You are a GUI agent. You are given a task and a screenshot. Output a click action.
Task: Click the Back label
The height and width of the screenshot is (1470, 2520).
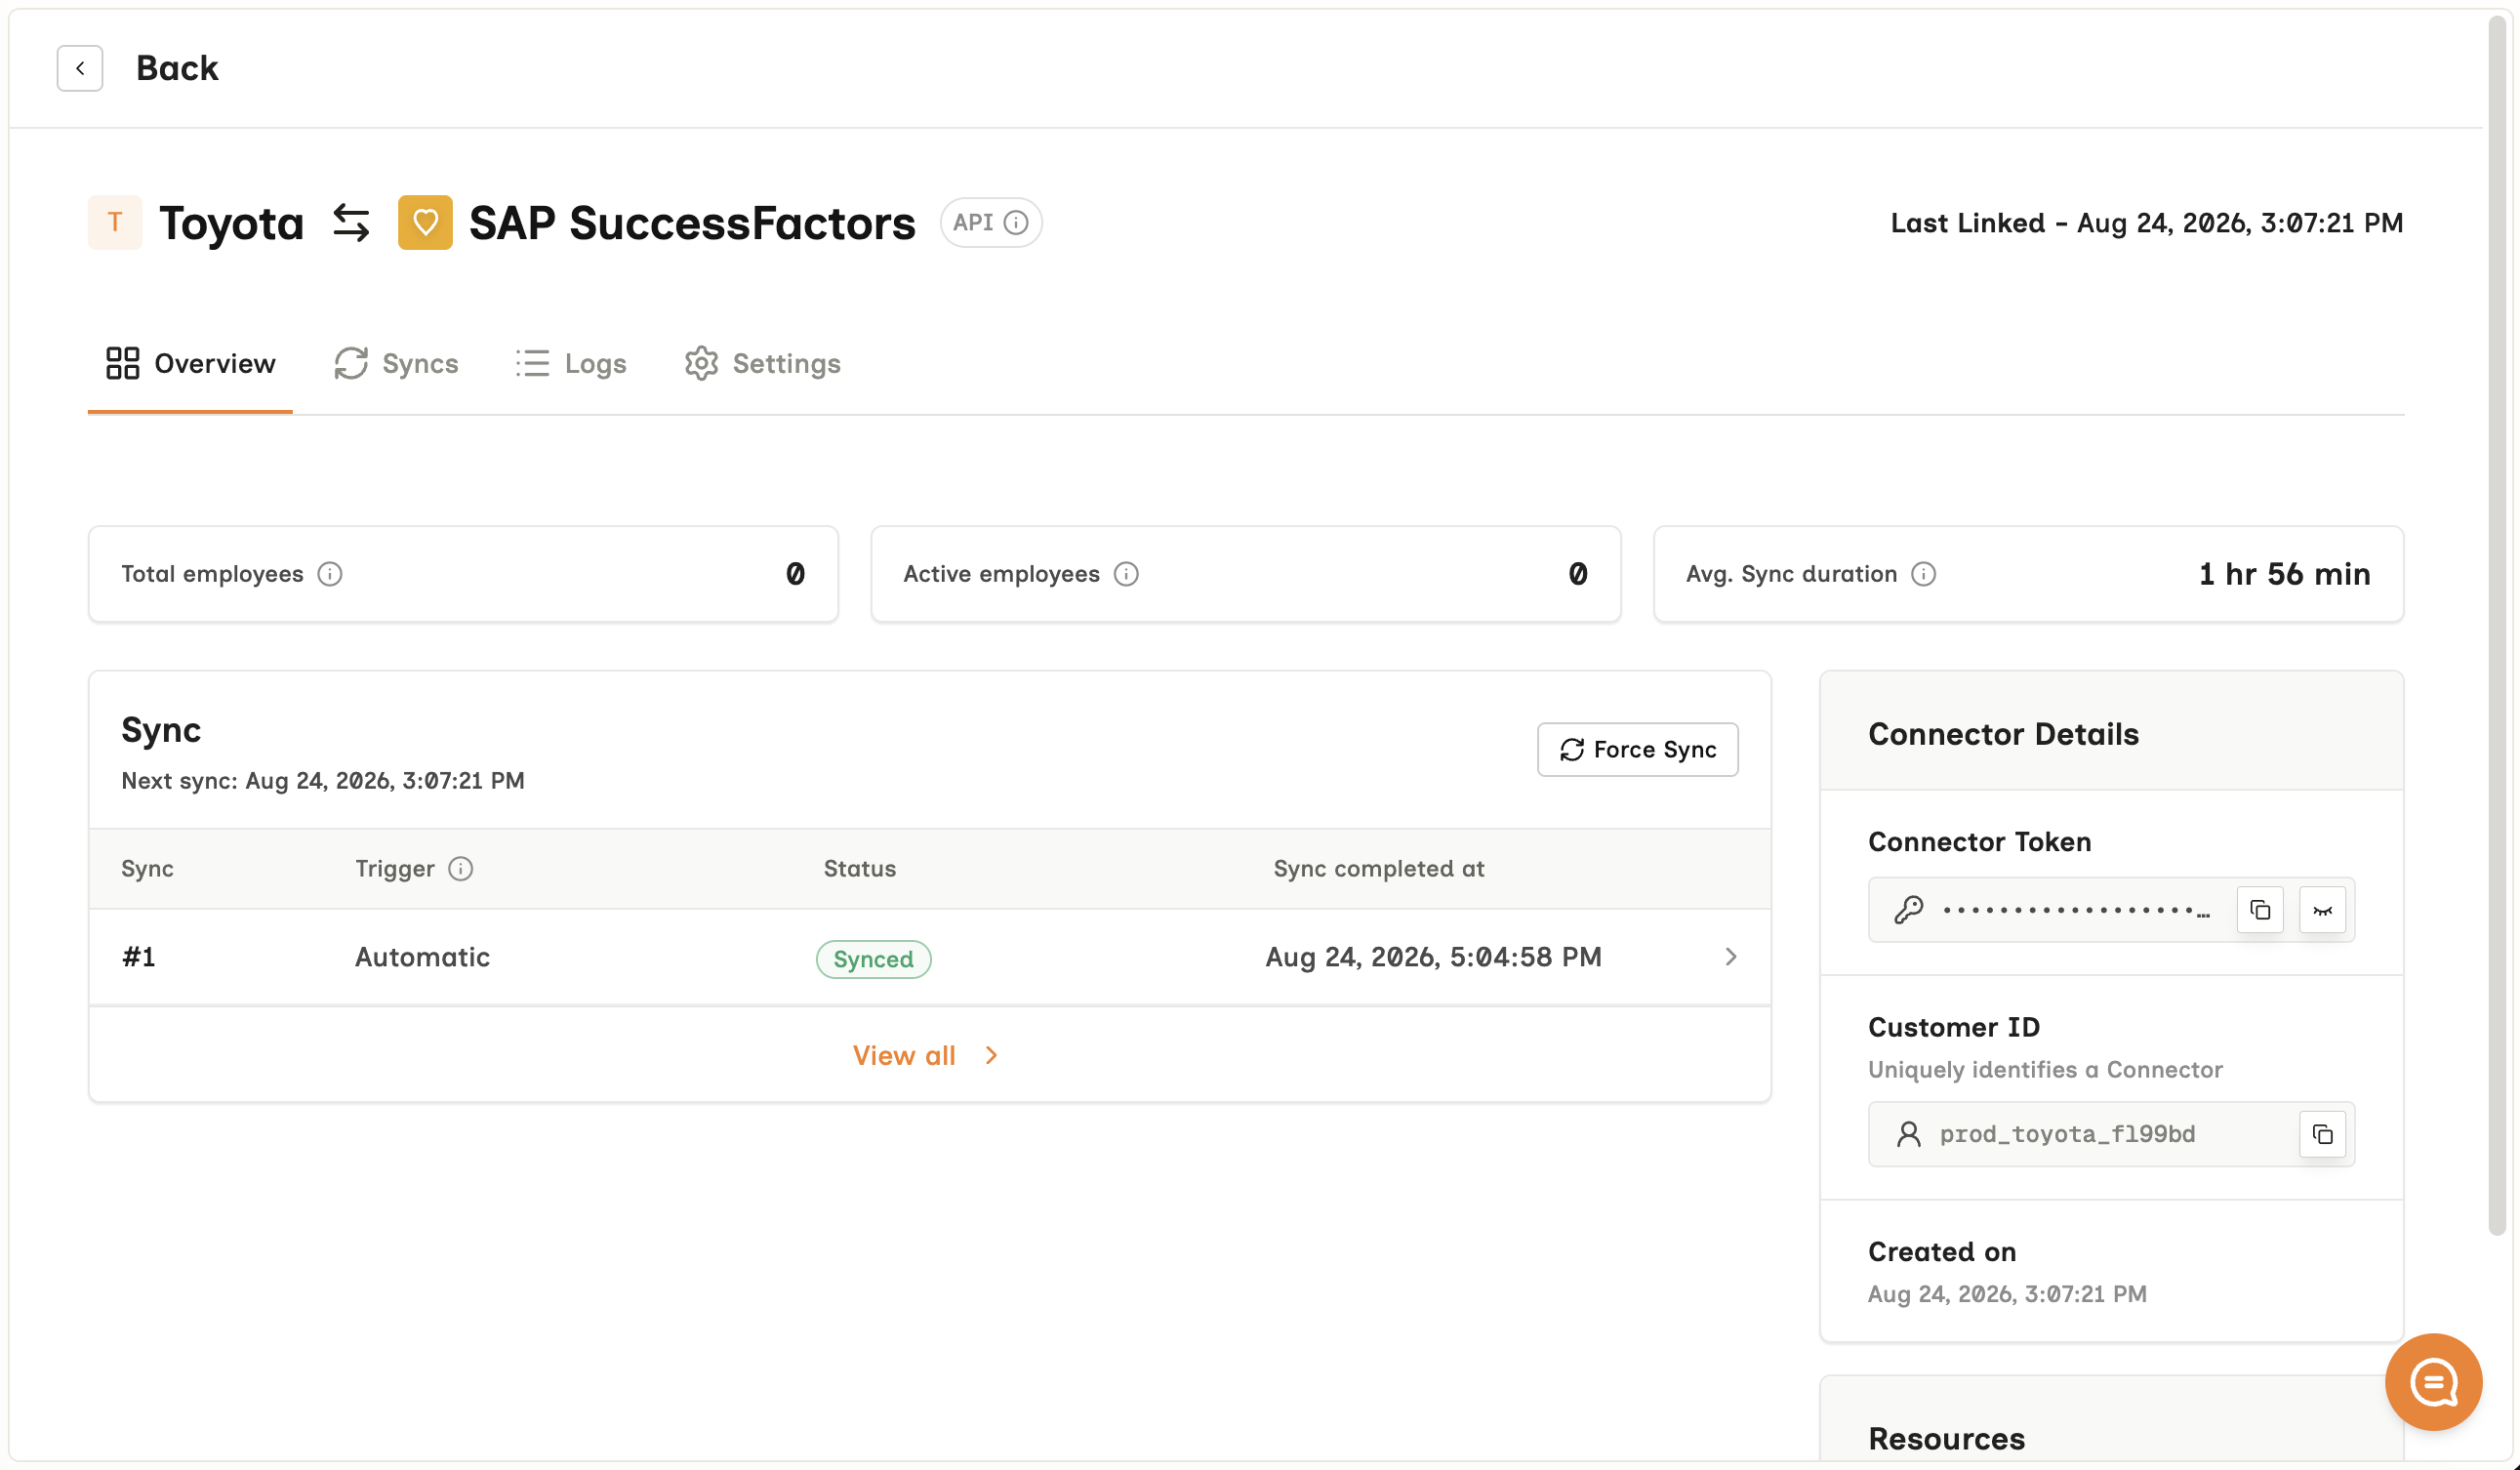click(x=177, y=68)
